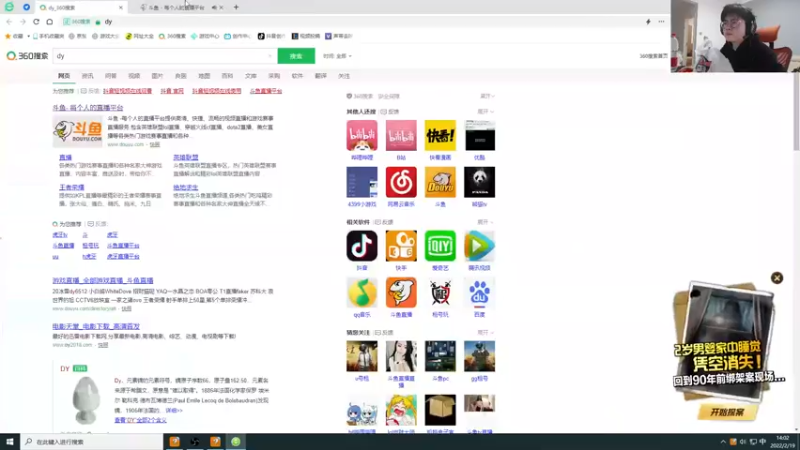
Task: Open the red NetEase Cloud Music icon
Action: (x=401, y=182)
